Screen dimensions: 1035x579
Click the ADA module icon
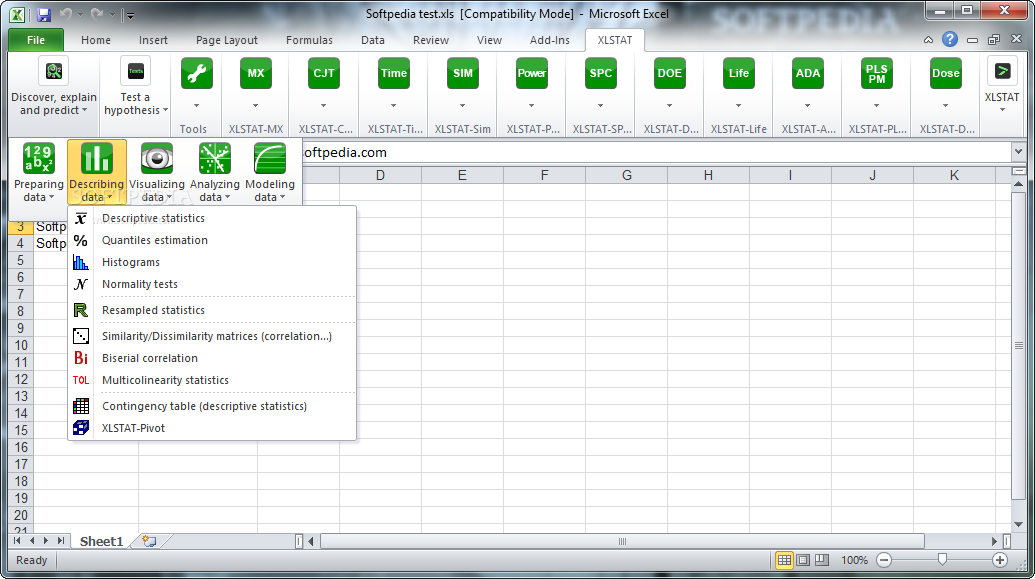pos(808,73)
